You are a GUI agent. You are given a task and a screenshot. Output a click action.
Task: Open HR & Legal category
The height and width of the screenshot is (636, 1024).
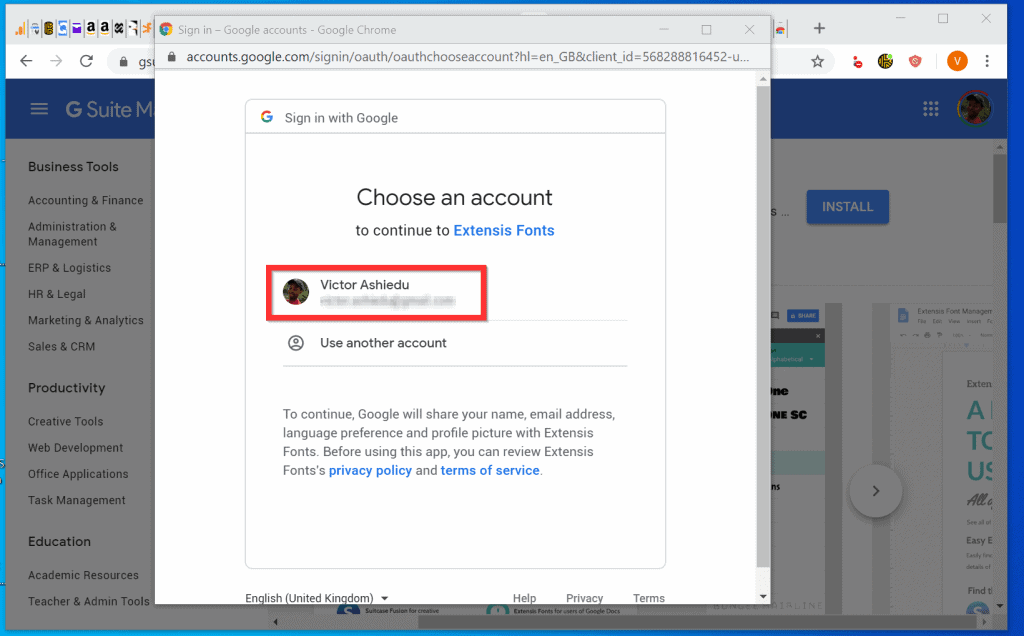pyautogui.click(x=57, y=294)
